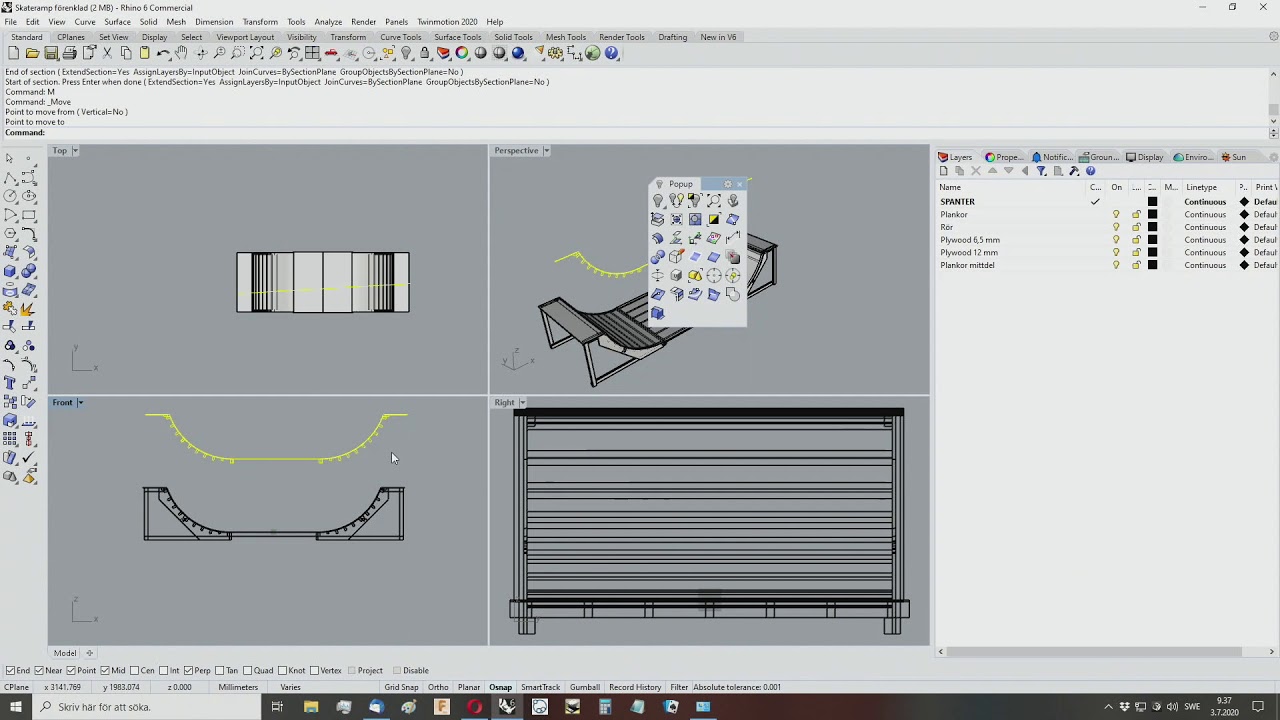Turn off the Plankor layer light bulb
The width and height of the screenshot is (1280, 720).
click(1116, 215)
